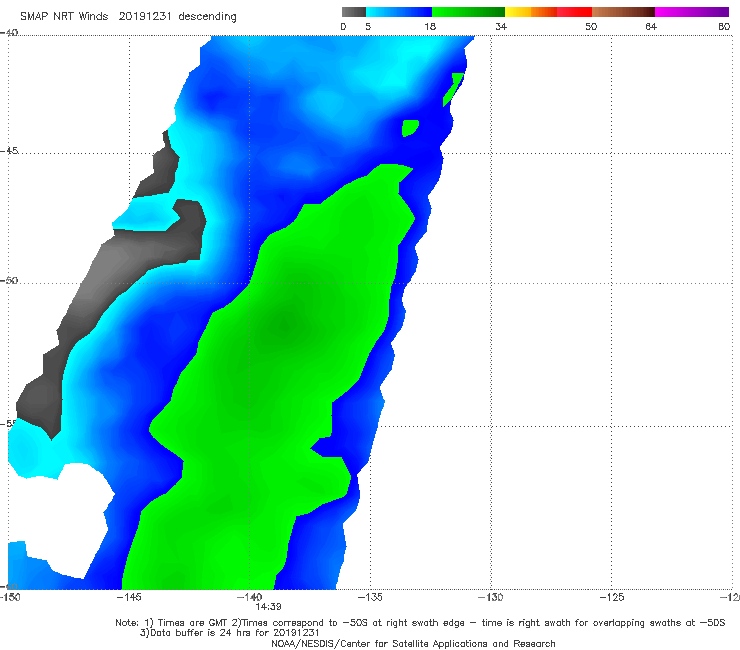Select the yellow-orange segment of the color bar
Viewport: 740px width, 650px height.
[x=531, y=12]
